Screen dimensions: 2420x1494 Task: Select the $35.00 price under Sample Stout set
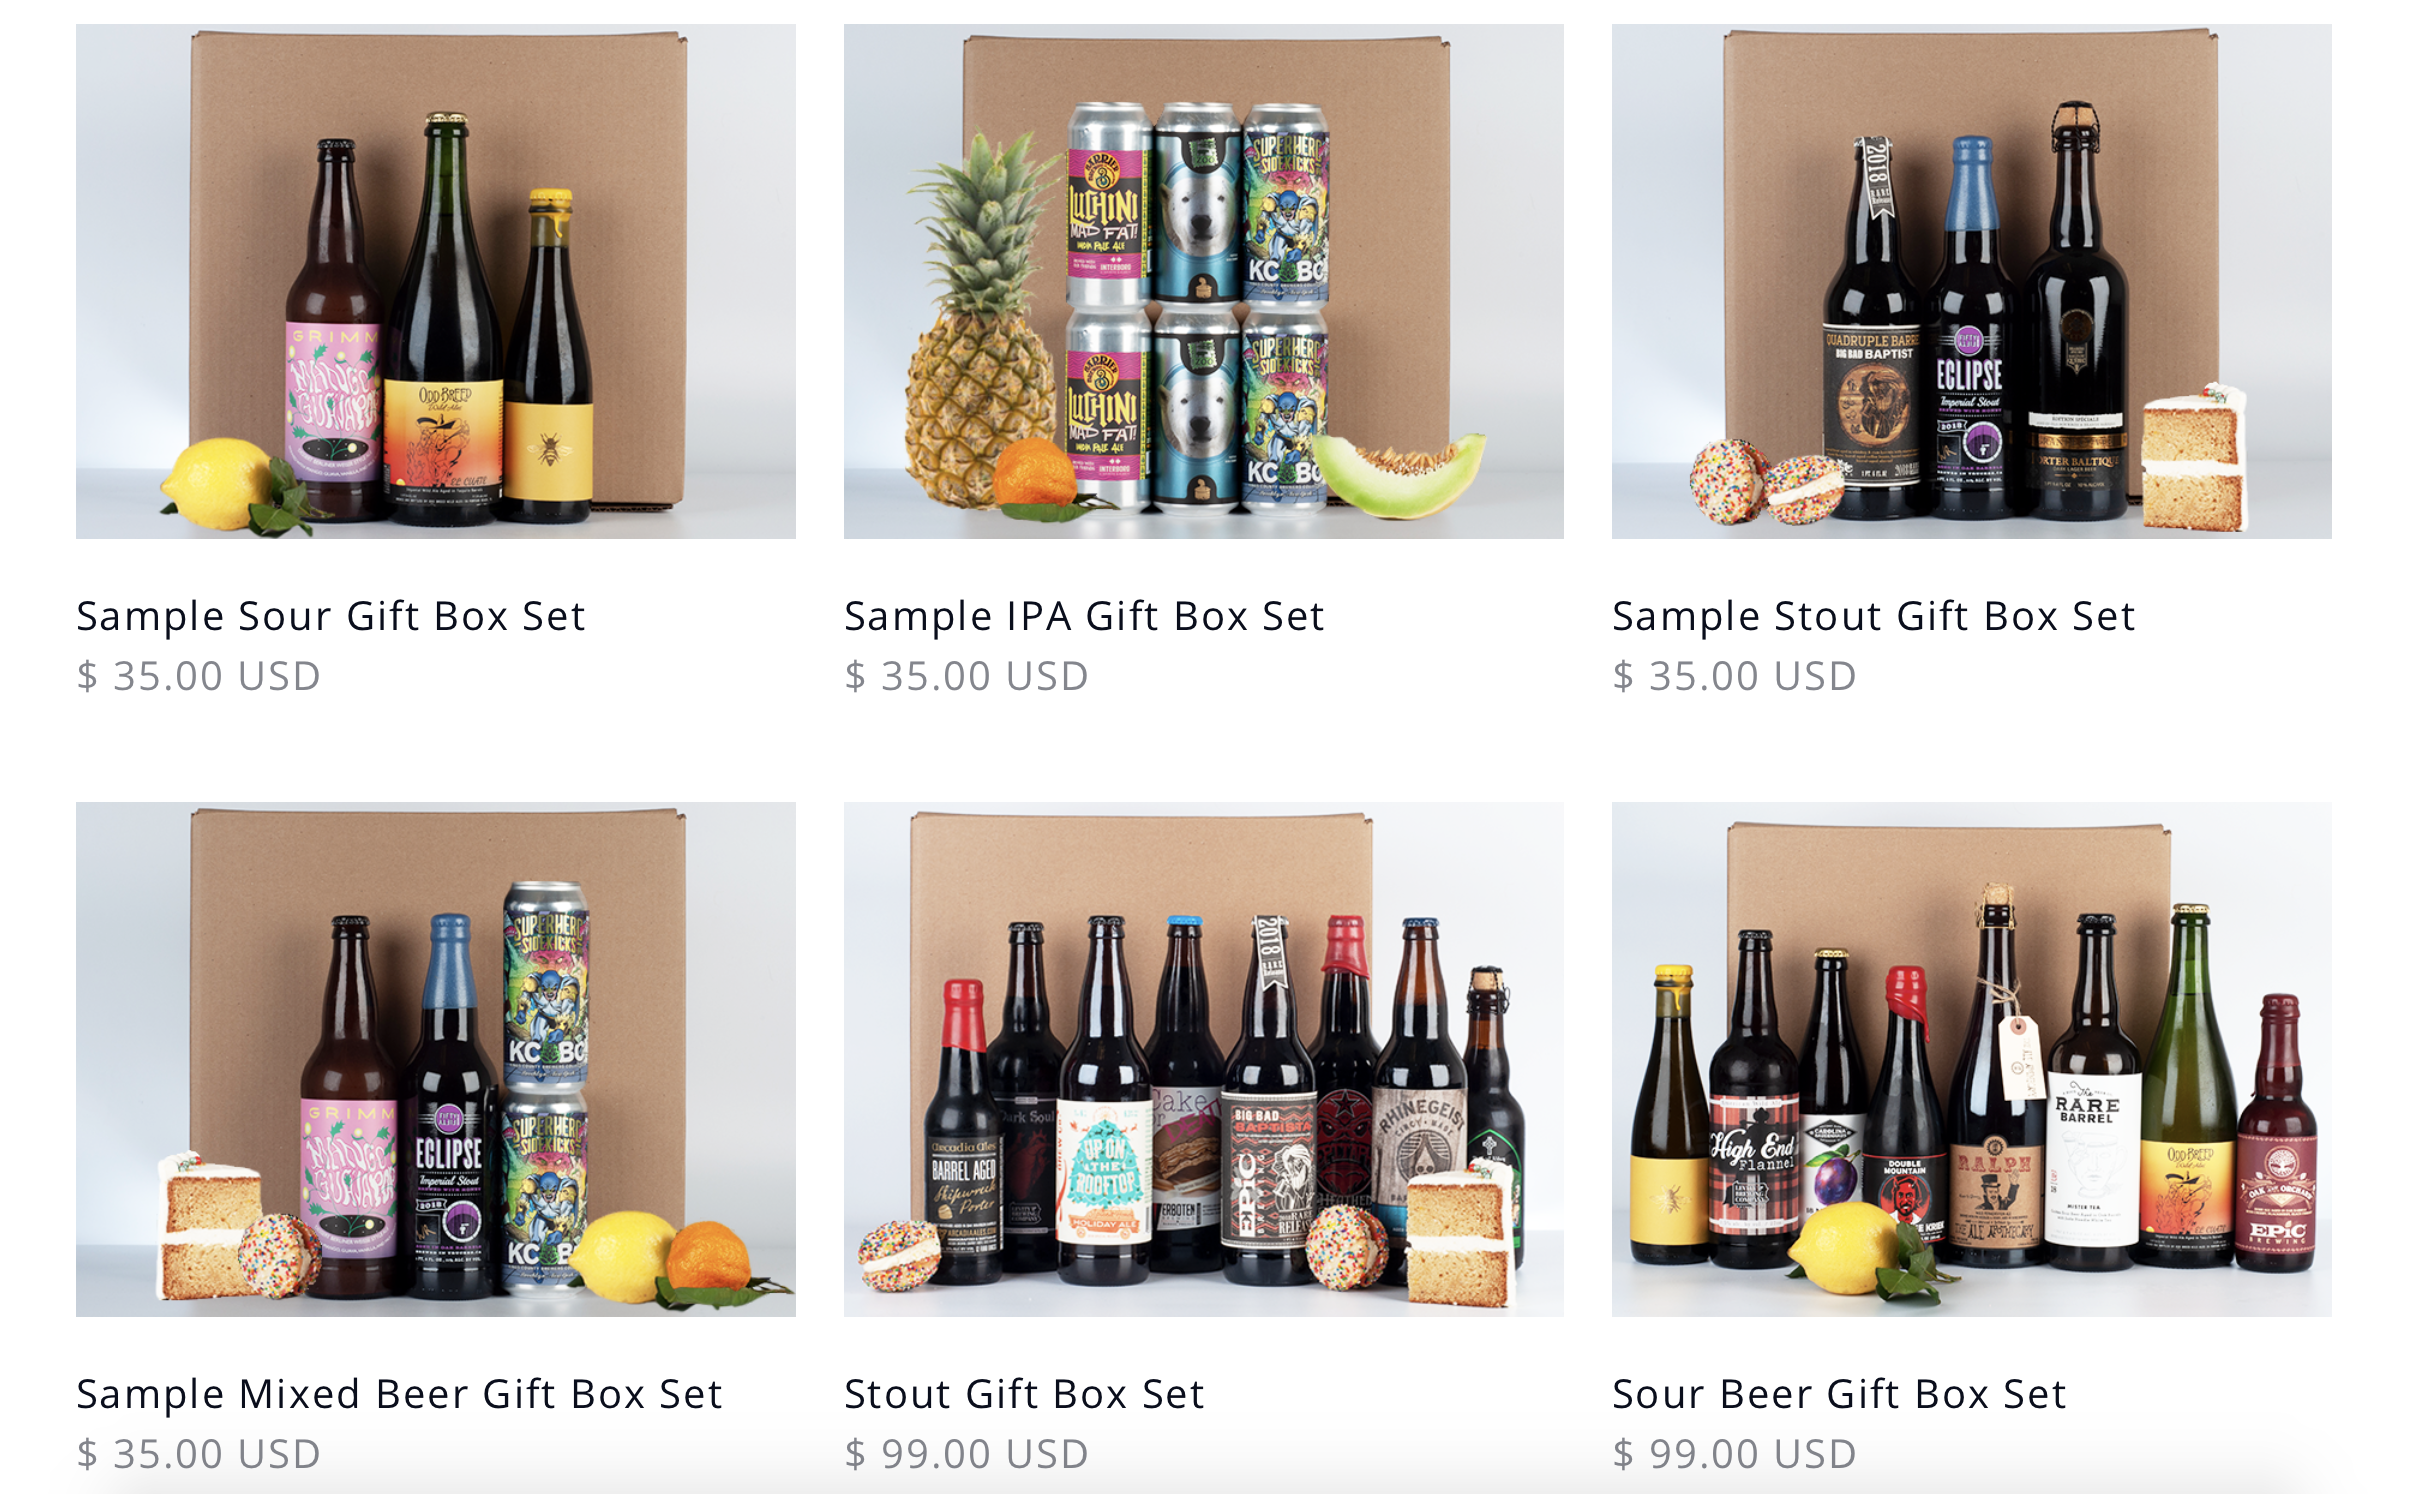(1735, 677)
